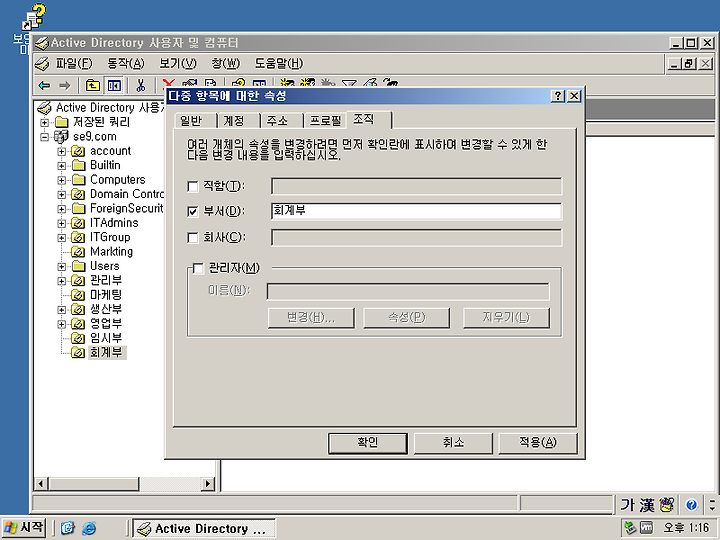Expand the 생산부 OU node
Screen dimensions: 720x540
[62, 309]
